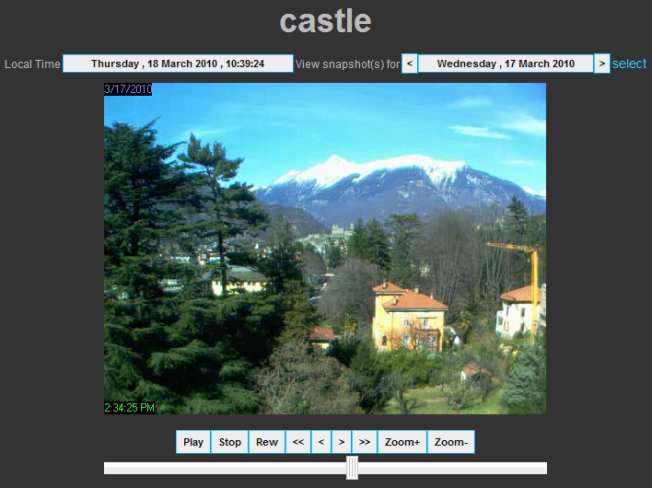652x488 pixels.
Task: Click the castle webcam snapshot image
Action: (325, 248)
